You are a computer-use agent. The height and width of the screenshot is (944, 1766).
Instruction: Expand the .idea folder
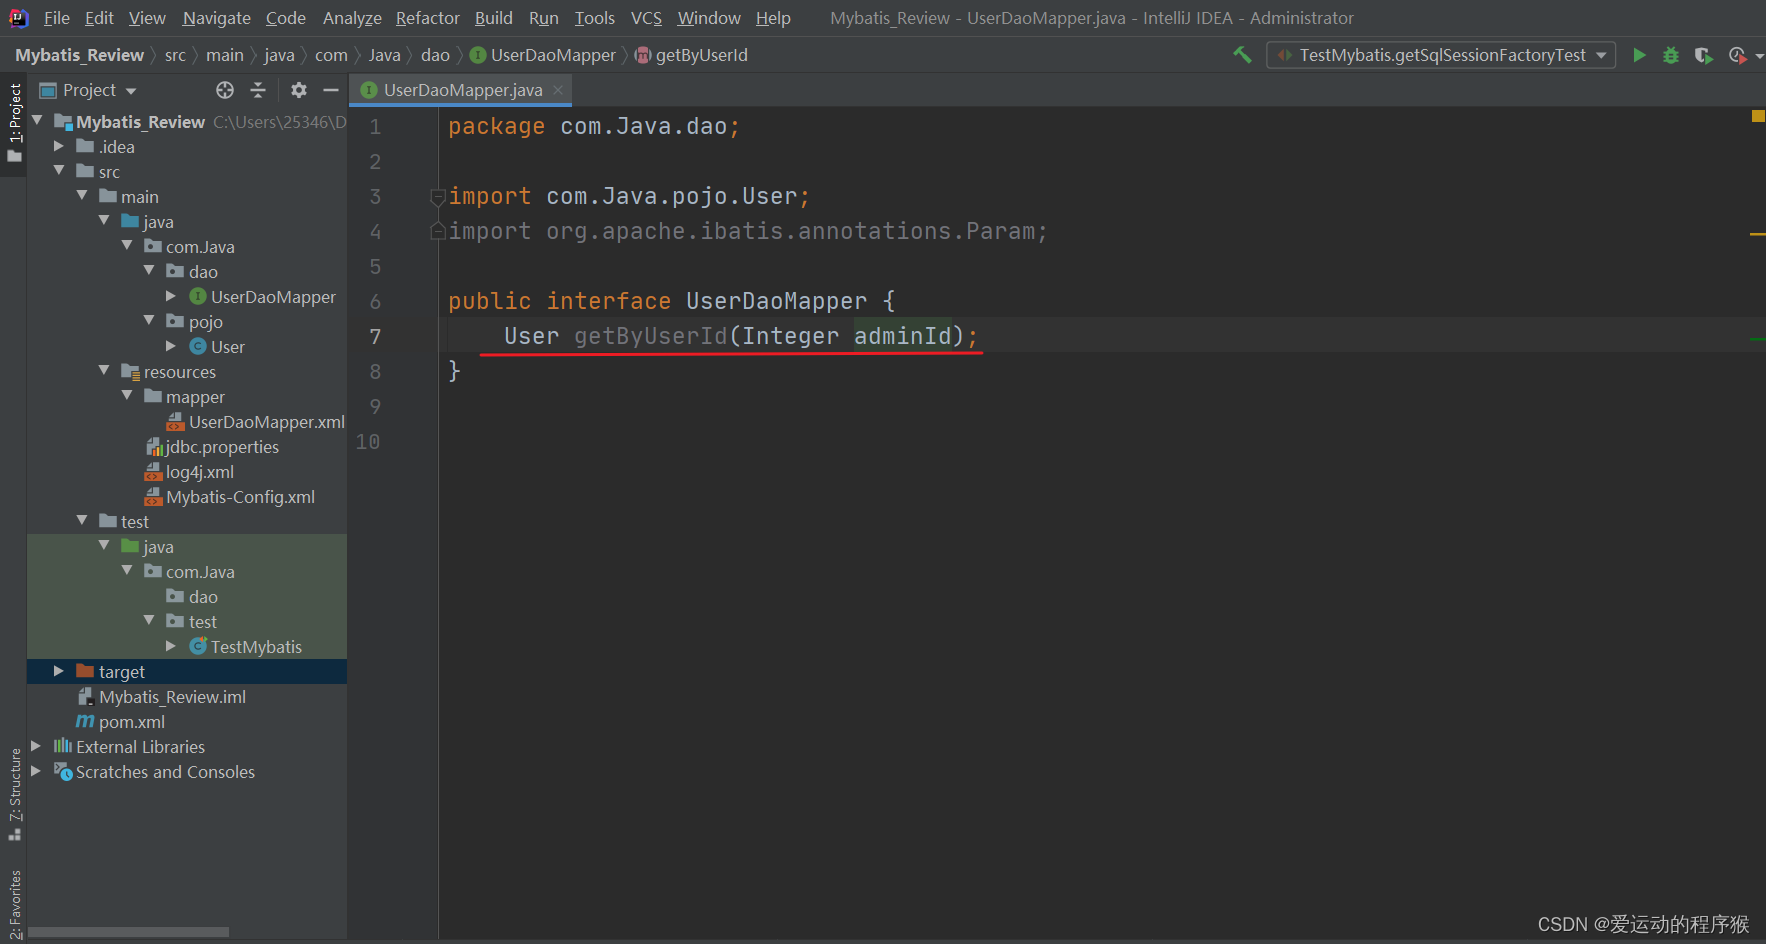point(59,146)
